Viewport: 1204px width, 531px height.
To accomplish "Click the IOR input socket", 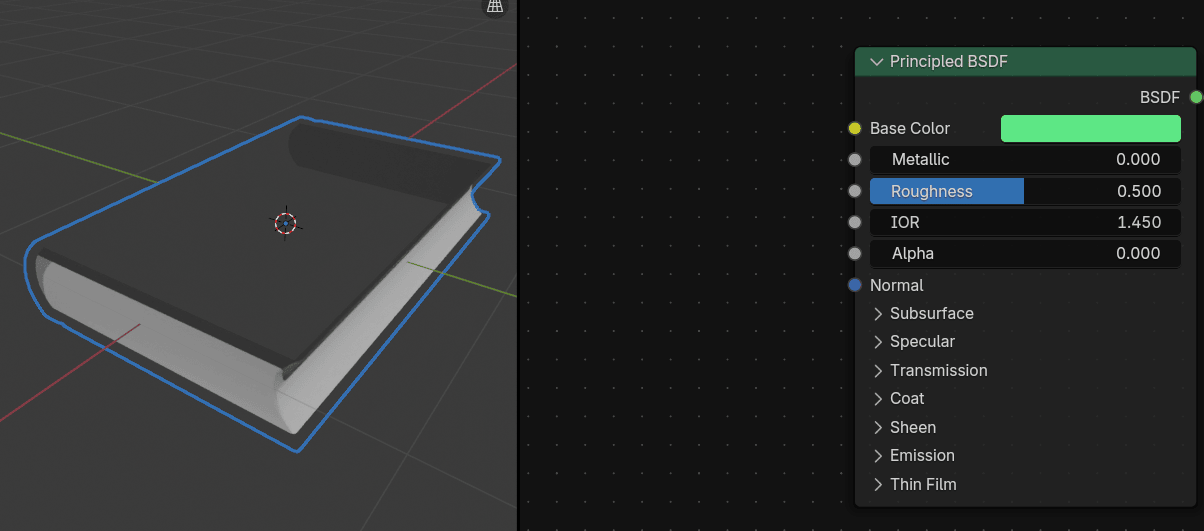I will coord(854,222).
